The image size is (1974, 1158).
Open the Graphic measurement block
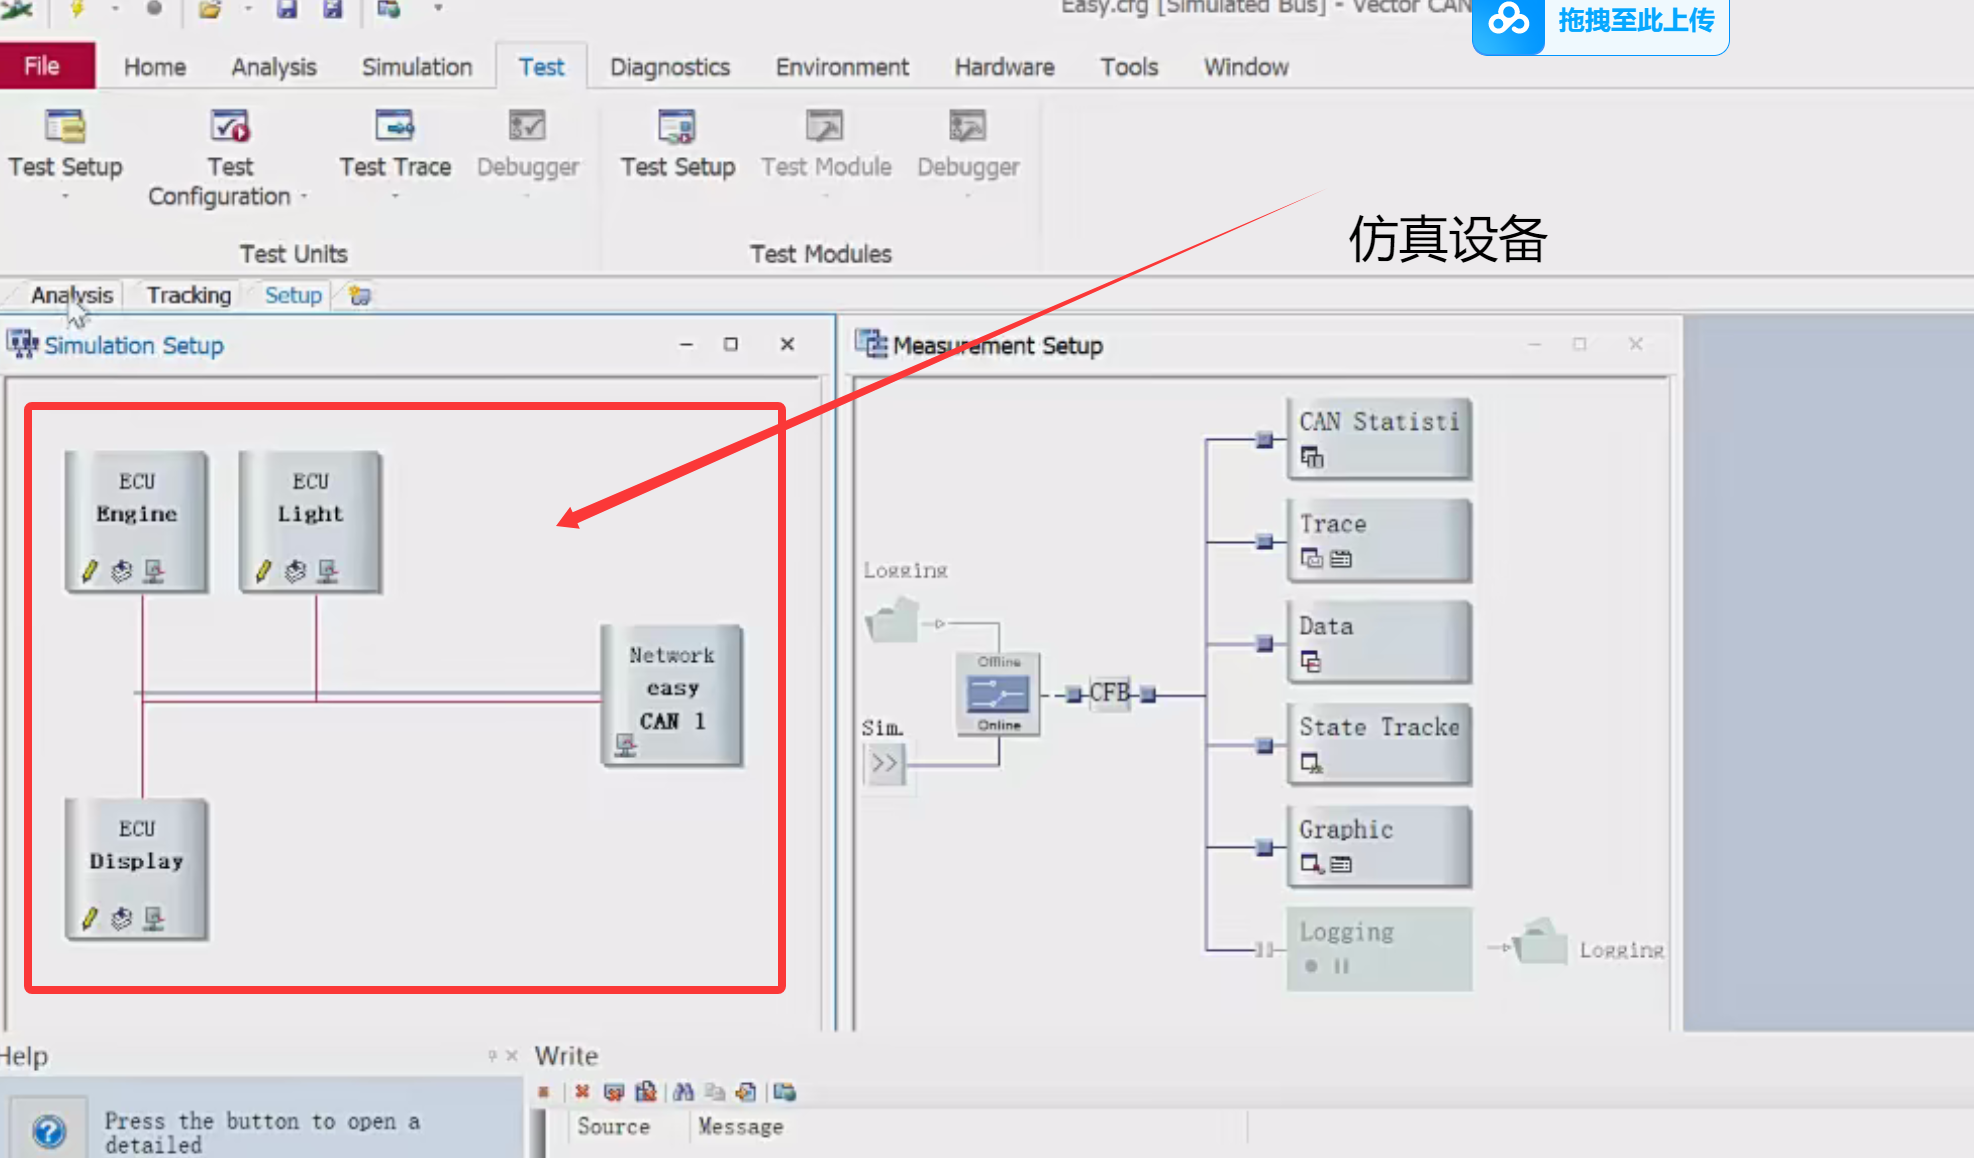tap(1378, 846)
